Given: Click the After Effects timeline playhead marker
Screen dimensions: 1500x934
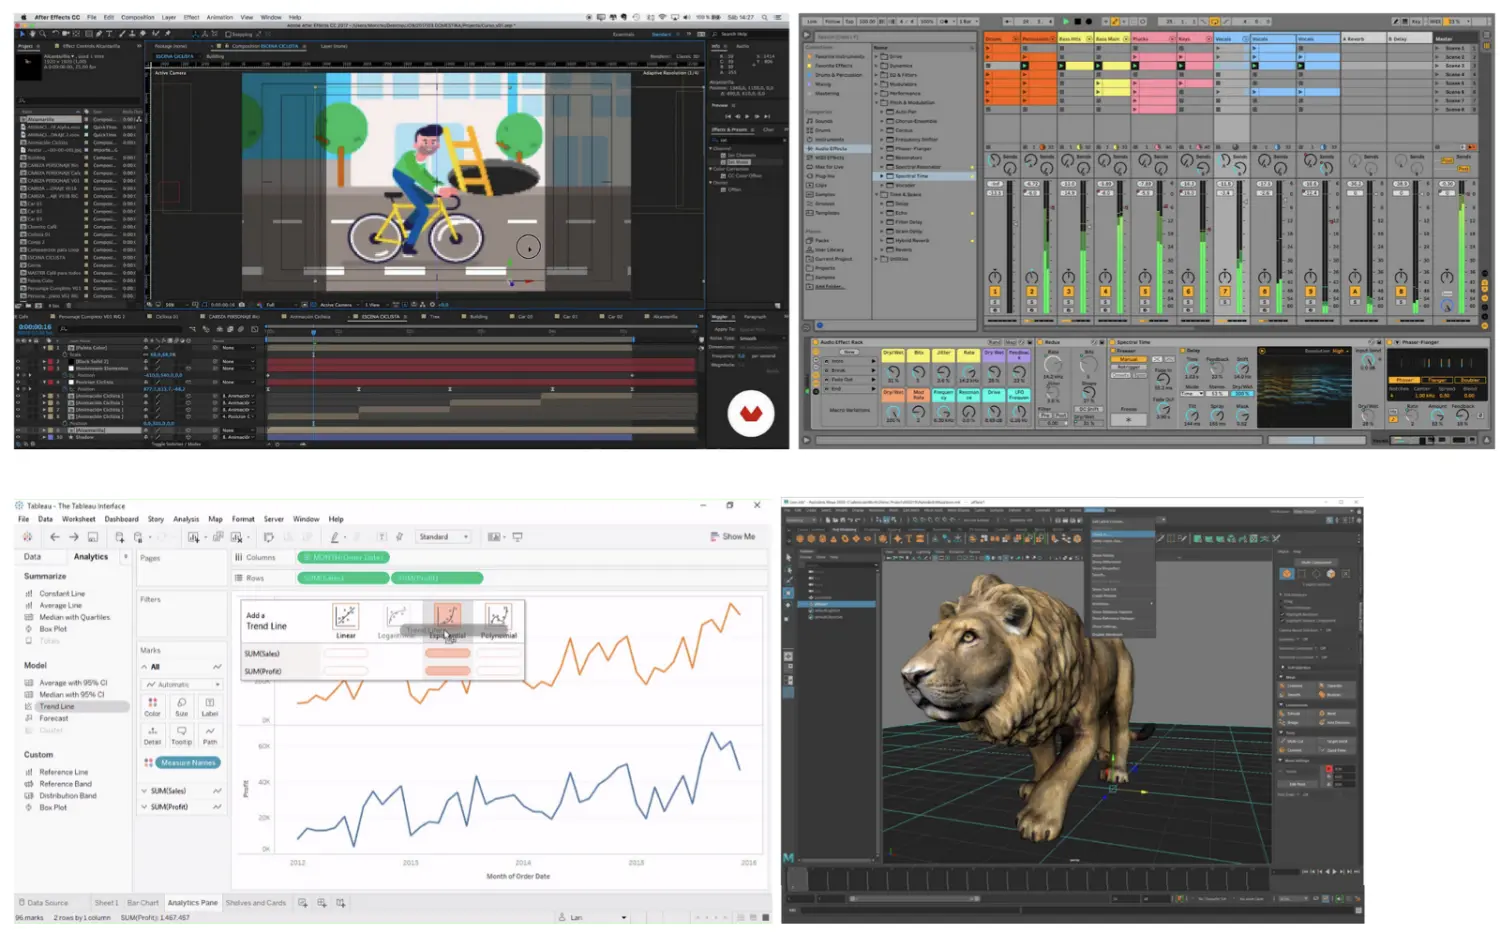Looking at the screenshot, I should (313, 331).
